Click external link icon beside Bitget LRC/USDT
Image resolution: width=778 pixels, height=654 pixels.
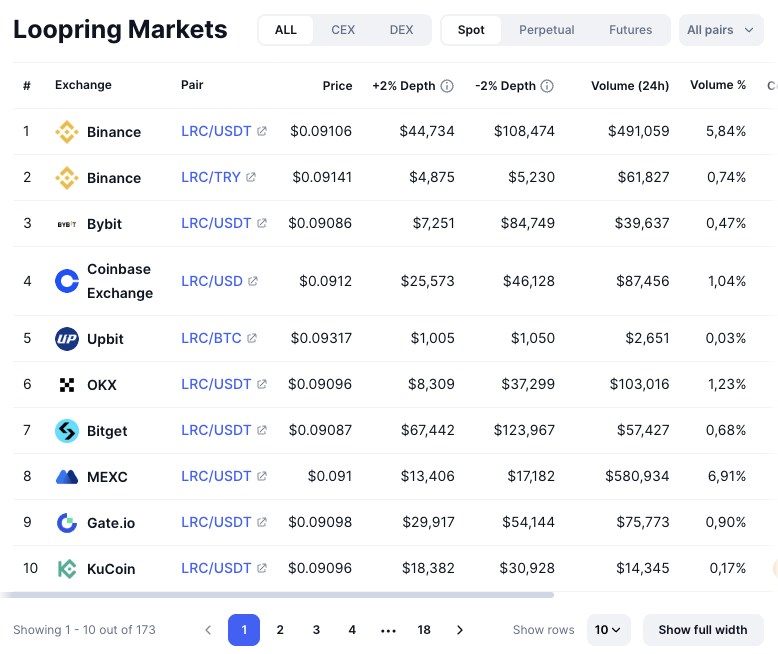tap(262, 430)
